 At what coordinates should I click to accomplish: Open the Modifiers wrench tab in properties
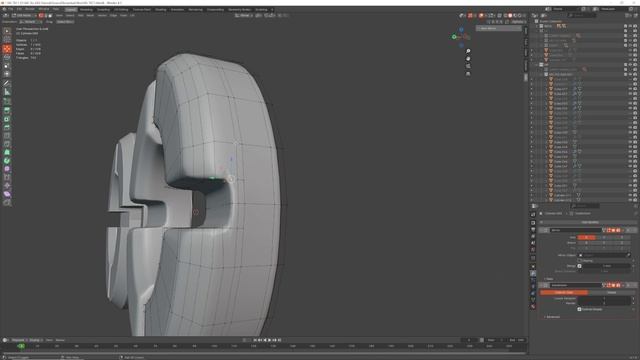(x=533, y=273)
